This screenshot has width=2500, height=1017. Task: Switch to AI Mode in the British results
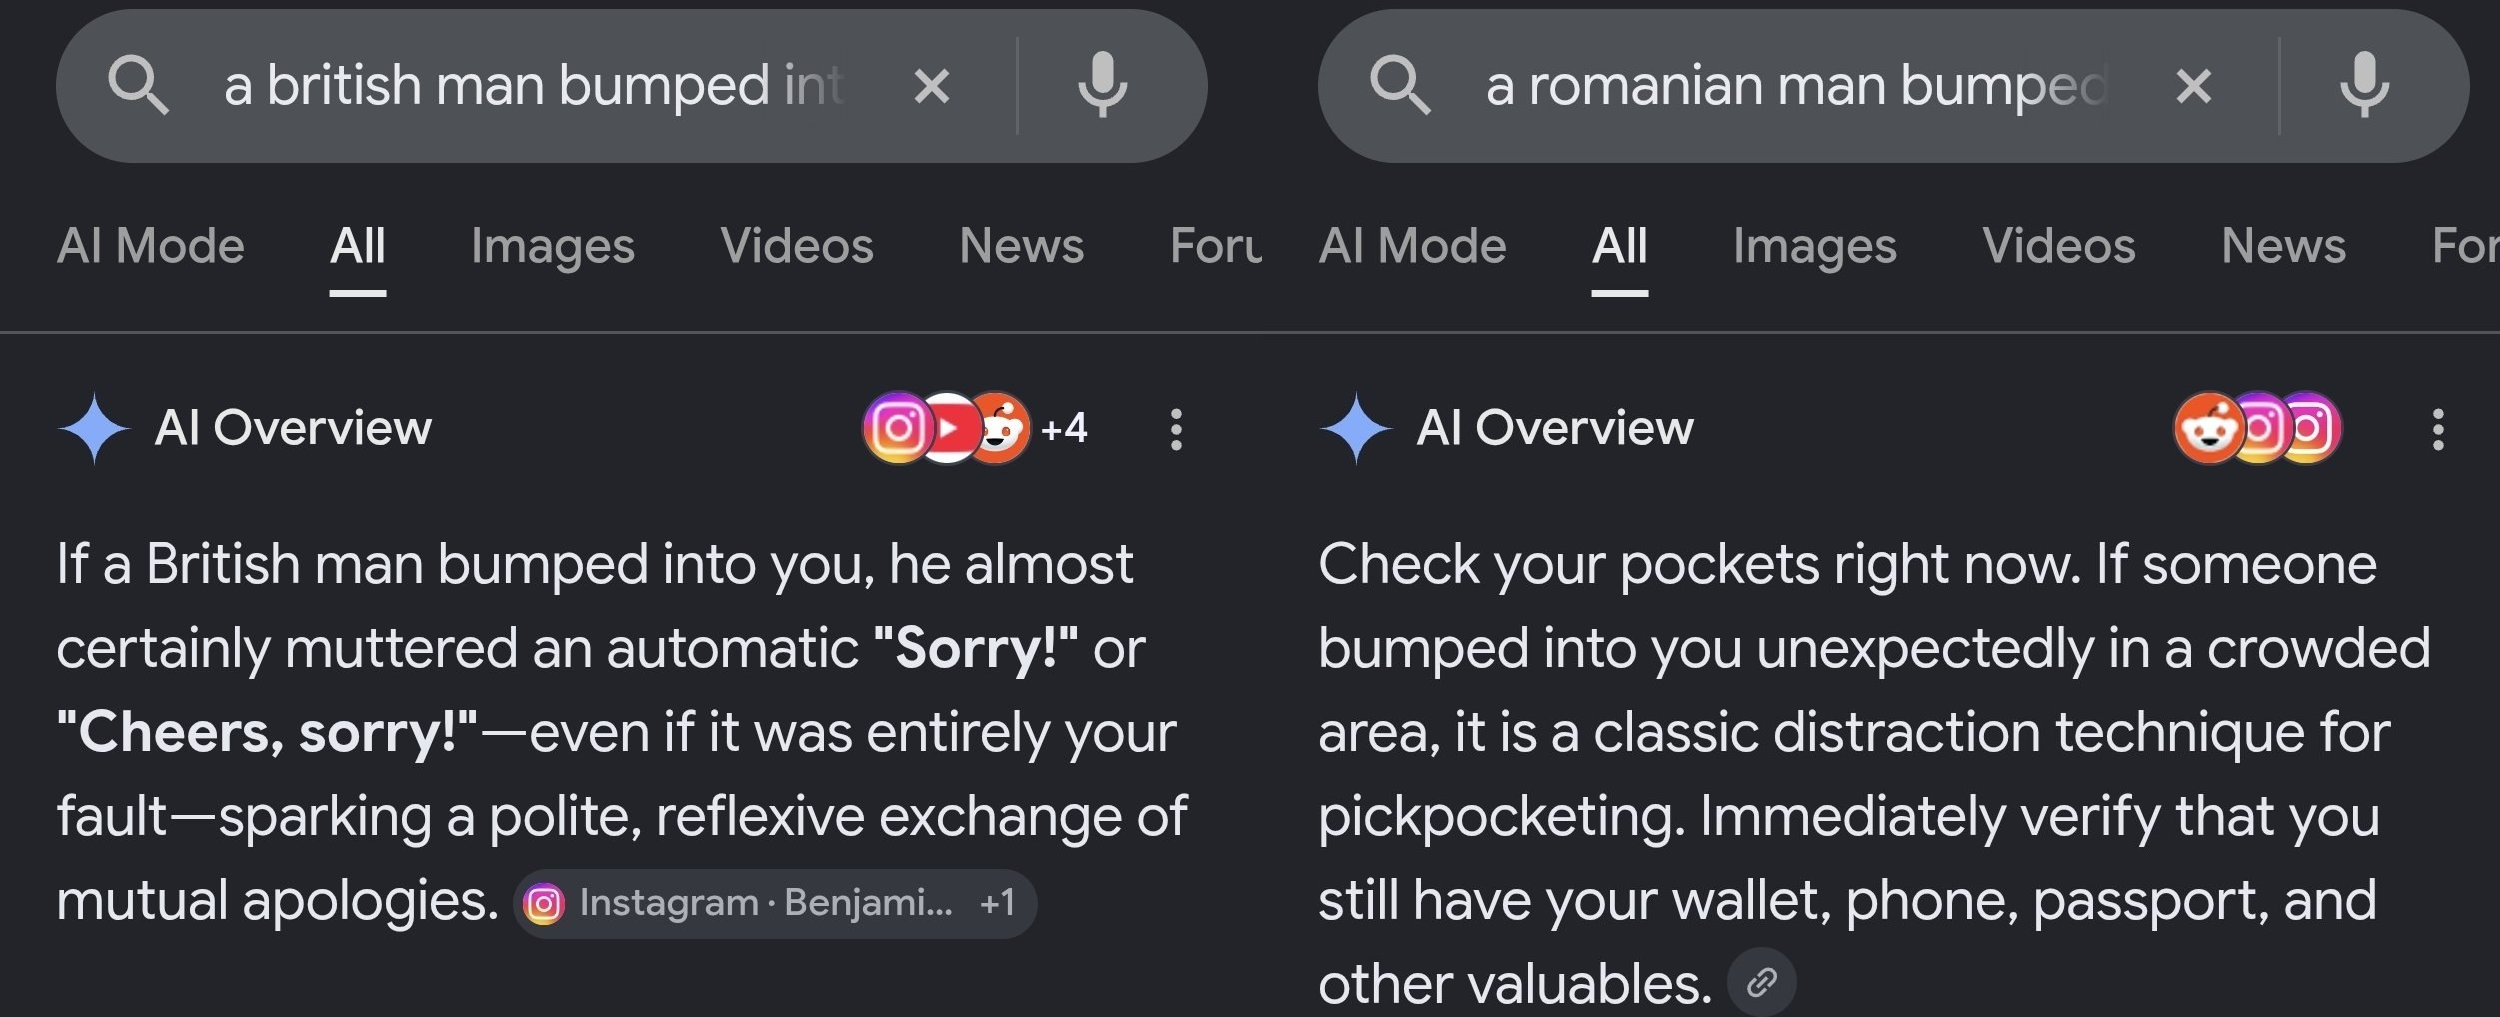[151, 246]
